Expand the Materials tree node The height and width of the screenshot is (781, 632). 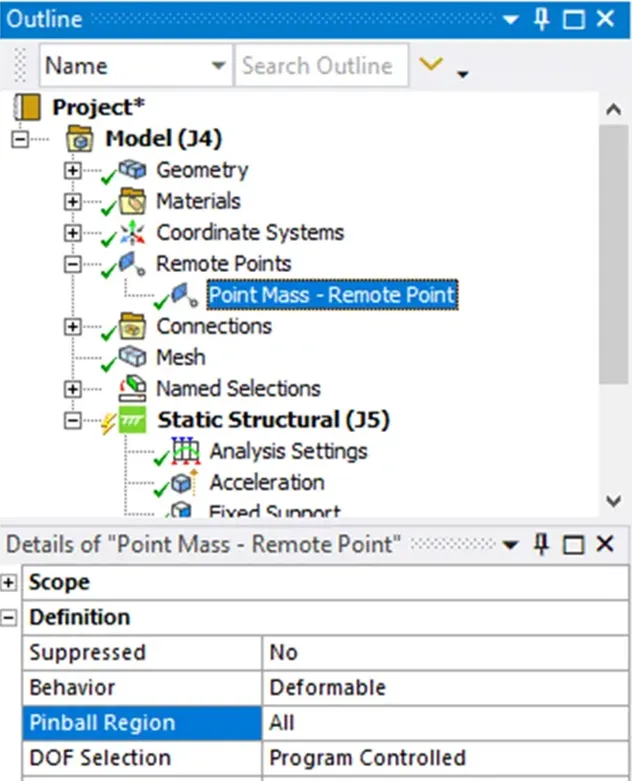(x=73, y=202)
